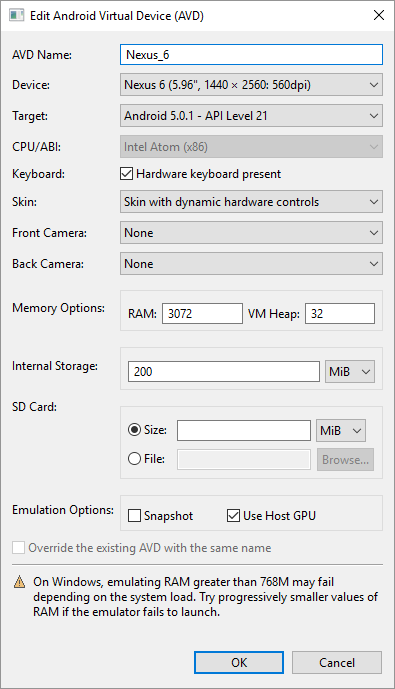Toggle Hardware keyboard present checkbox
The width and height of the screenshot is (395, 689).
click(x=127, y=174)
